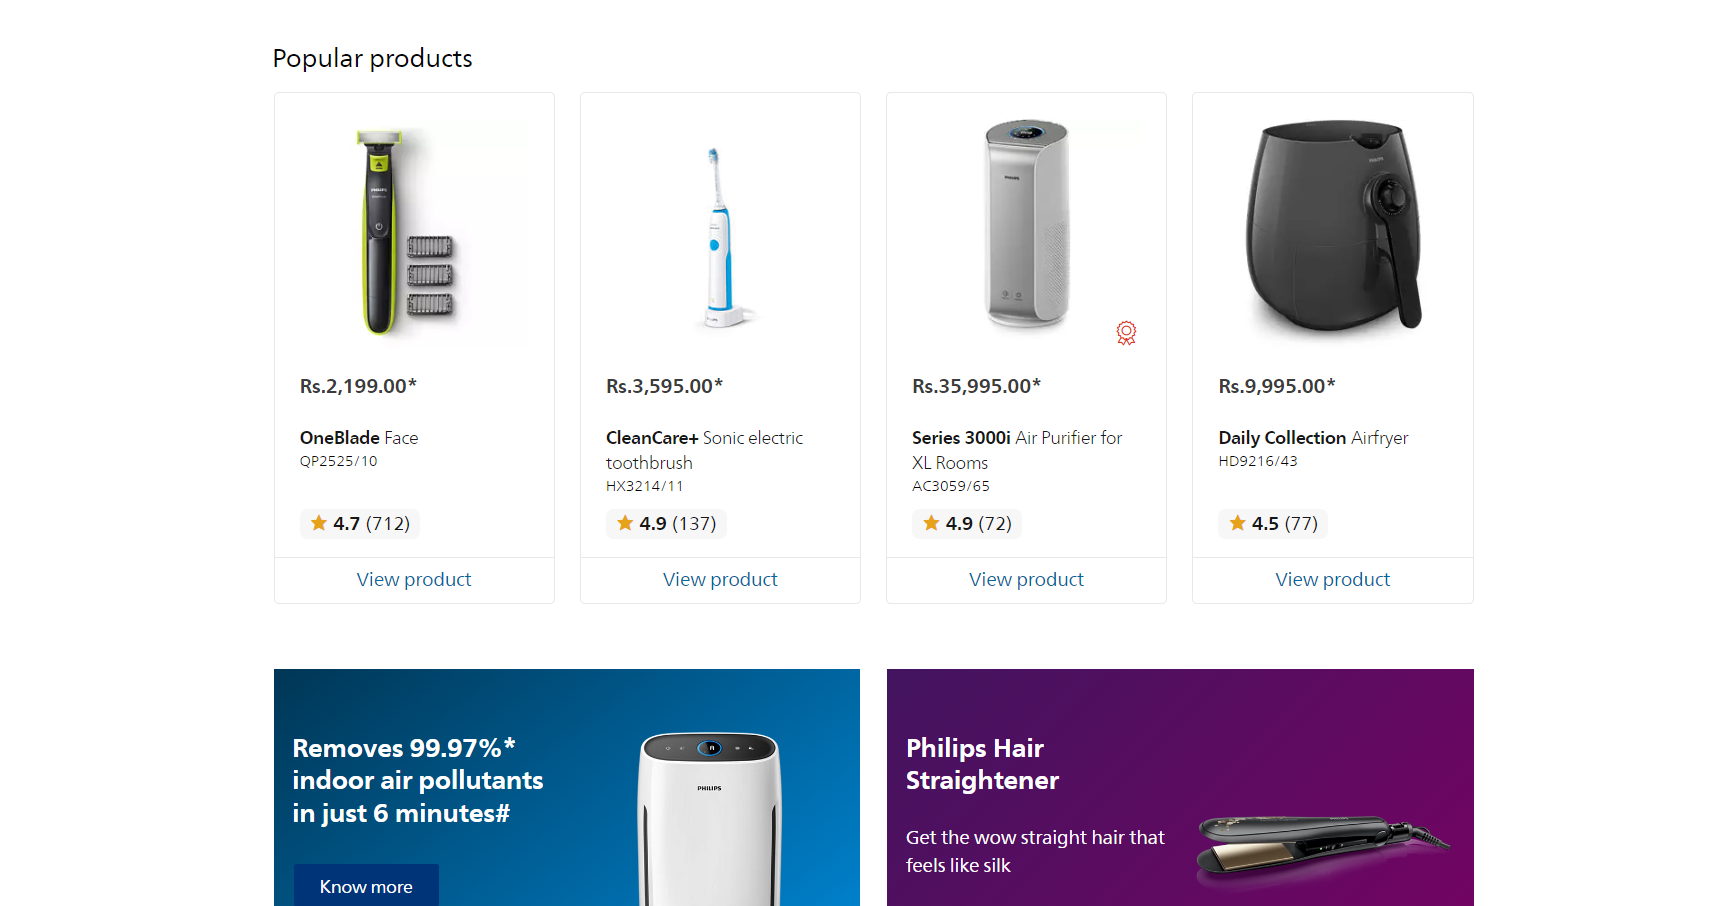Open the silver air purifier image
The image size is (1719, 906).
(x=1026, y=225)
